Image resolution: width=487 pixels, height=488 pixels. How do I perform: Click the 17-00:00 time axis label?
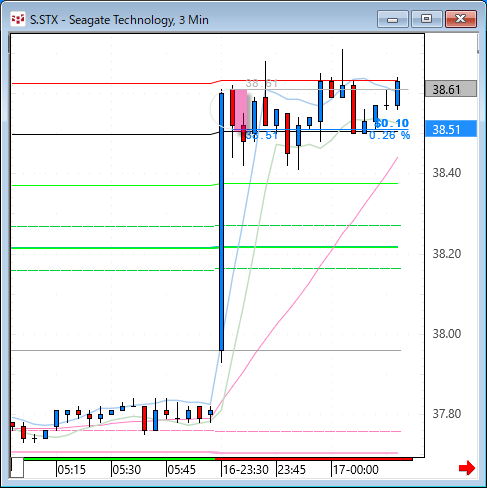[356, 470]
